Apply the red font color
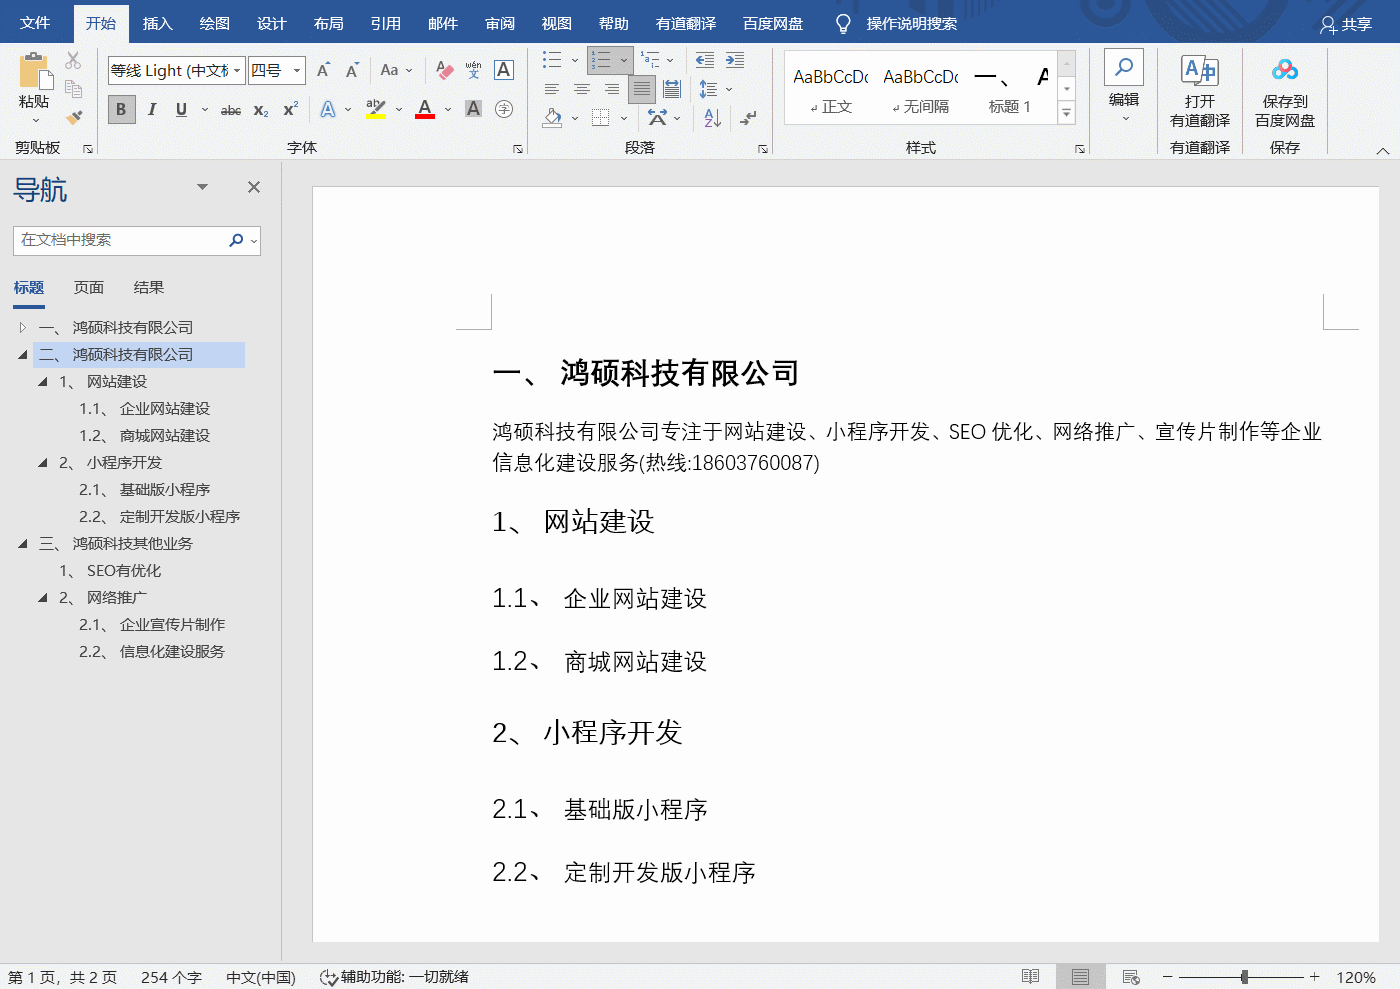This screenshot has width=1400, height=989. pyautogui.click(x=425, y=109)
